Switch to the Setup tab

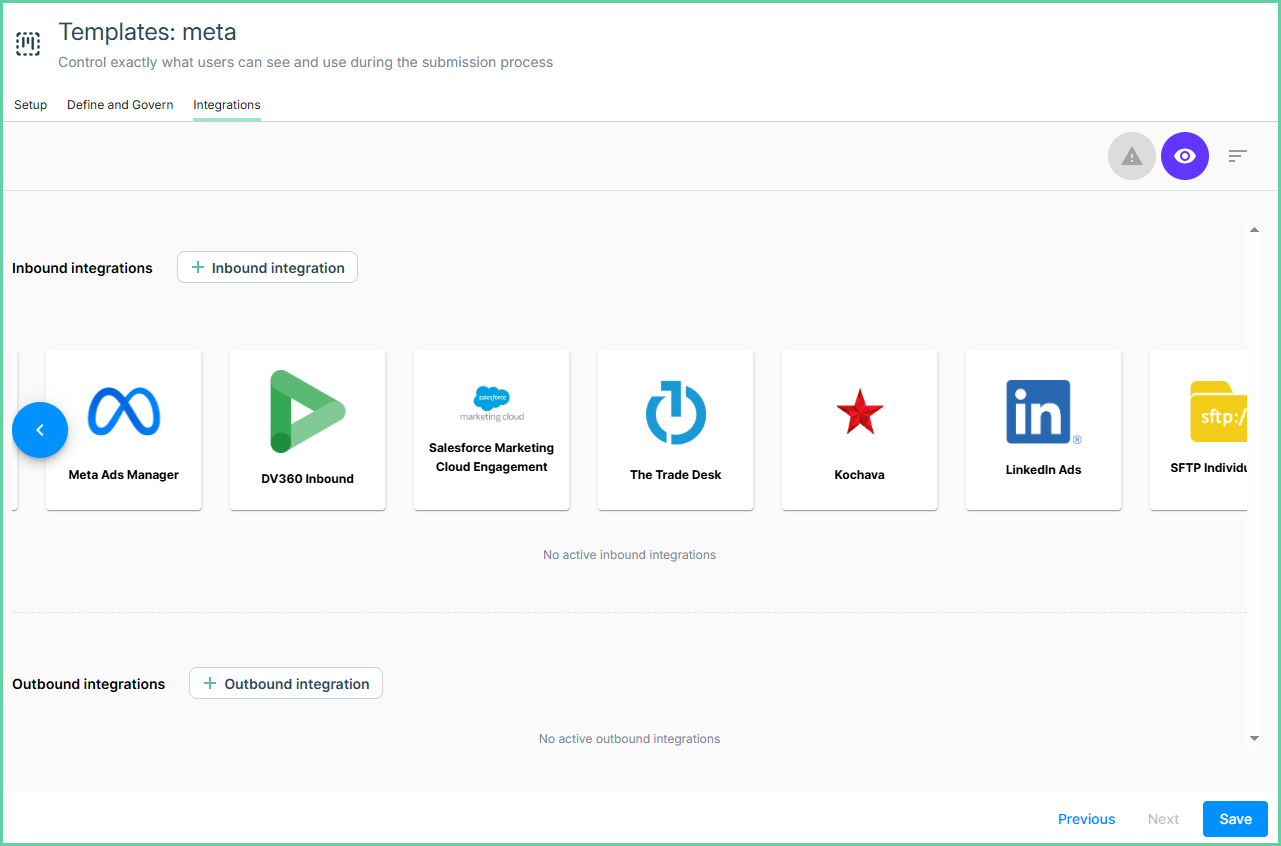(x=31, y=105)
